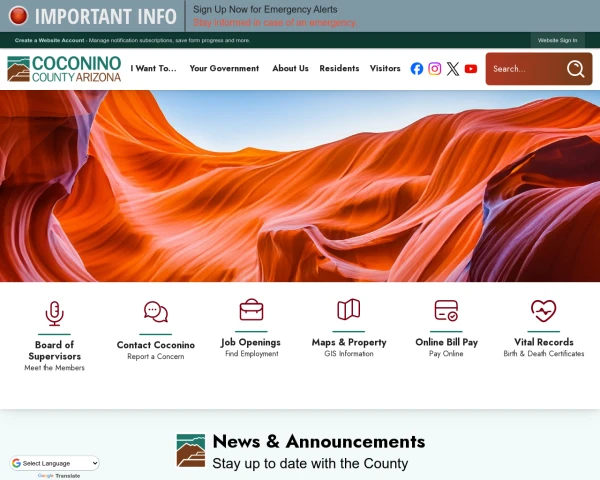The height and width of the screenshot is (480, 600).
Task: Open the Instagram icon link
Action: click(x=435, y=69)
